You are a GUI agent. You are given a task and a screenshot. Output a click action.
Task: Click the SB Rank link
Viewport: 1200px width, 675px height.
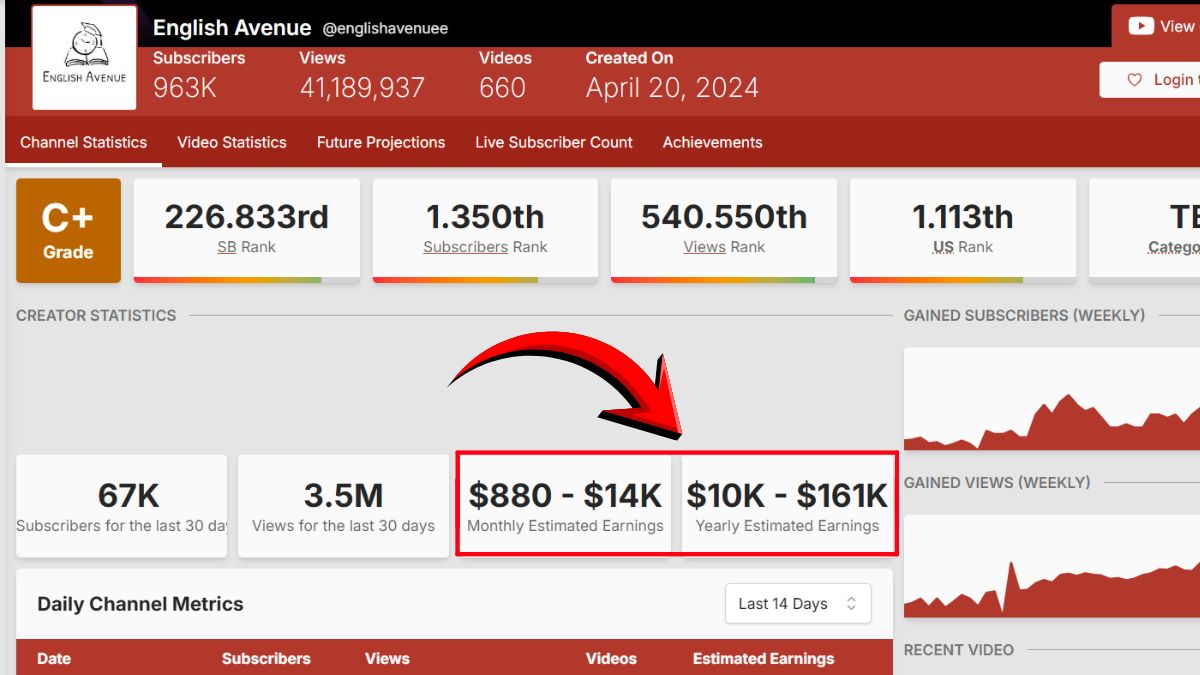[227, 247]
